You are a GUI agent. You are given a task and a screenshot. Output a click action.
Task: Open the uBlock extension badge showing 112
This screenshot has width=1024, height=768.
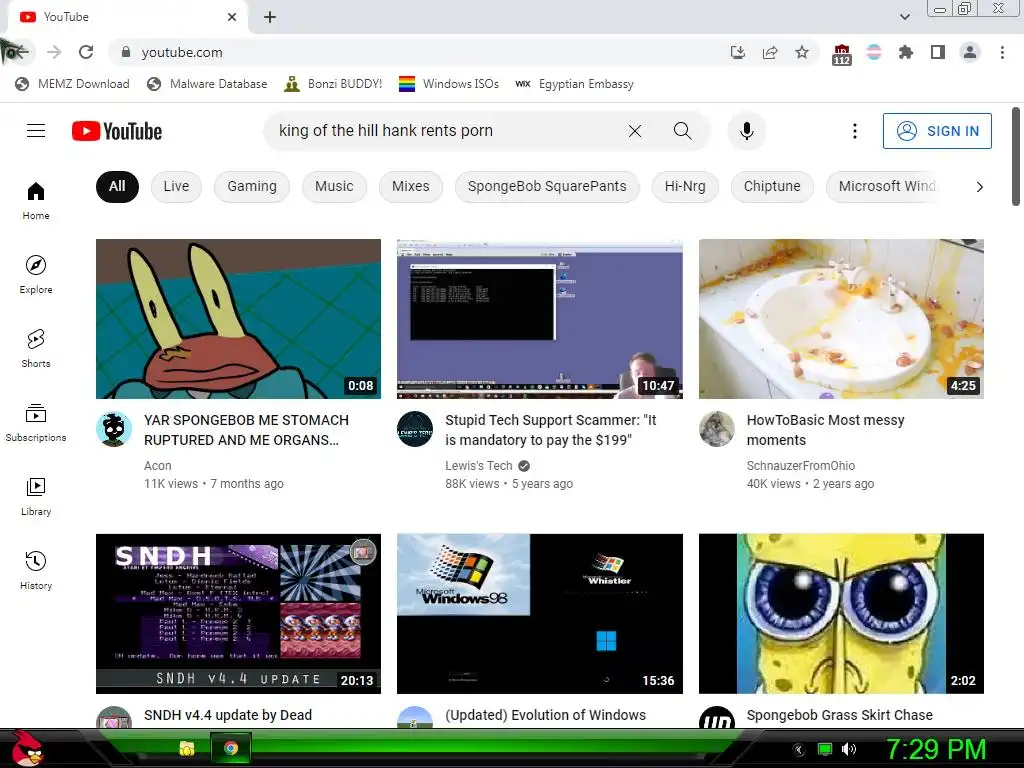pos(842,54)
